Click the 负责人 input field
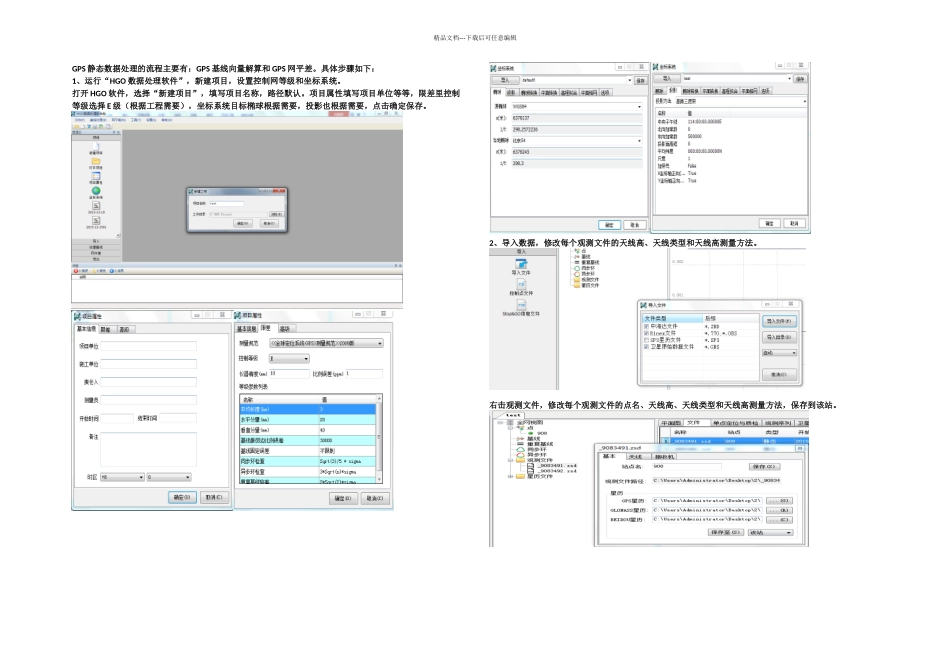Viewport: 950px width, 672px height. pos(148,382)
